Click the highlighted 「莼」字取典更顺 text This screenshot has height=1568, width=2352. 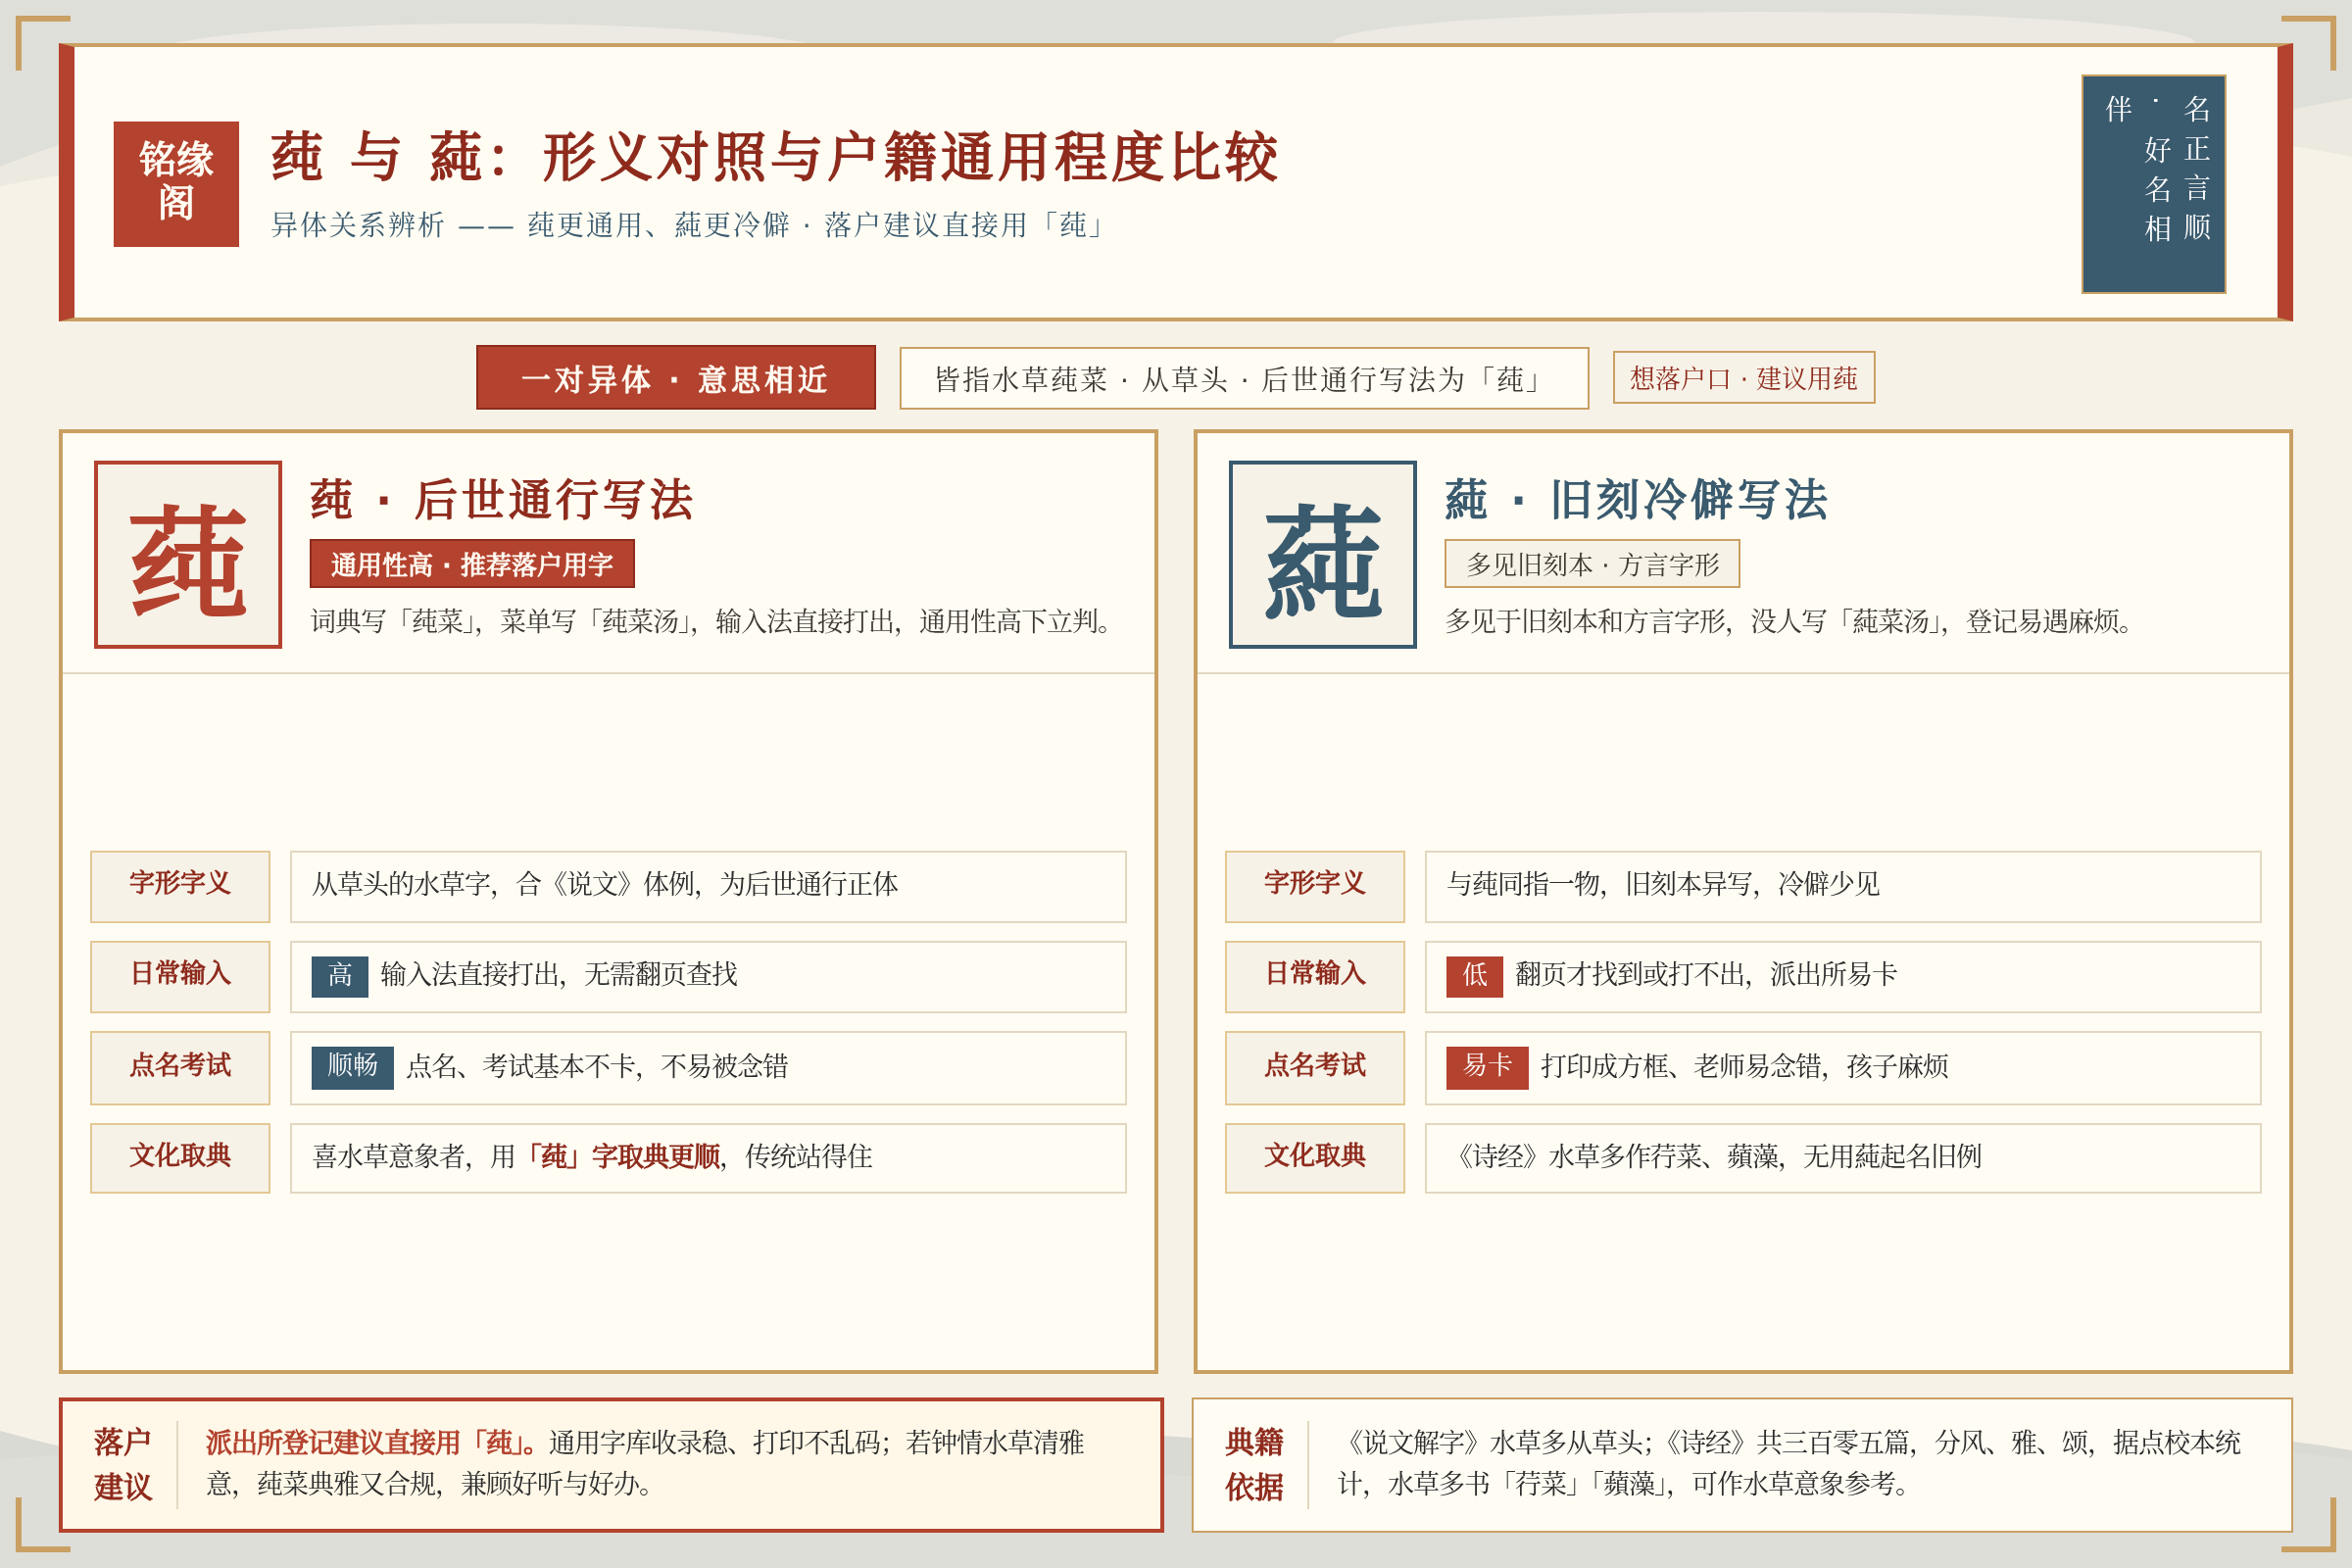(620, 1157)
